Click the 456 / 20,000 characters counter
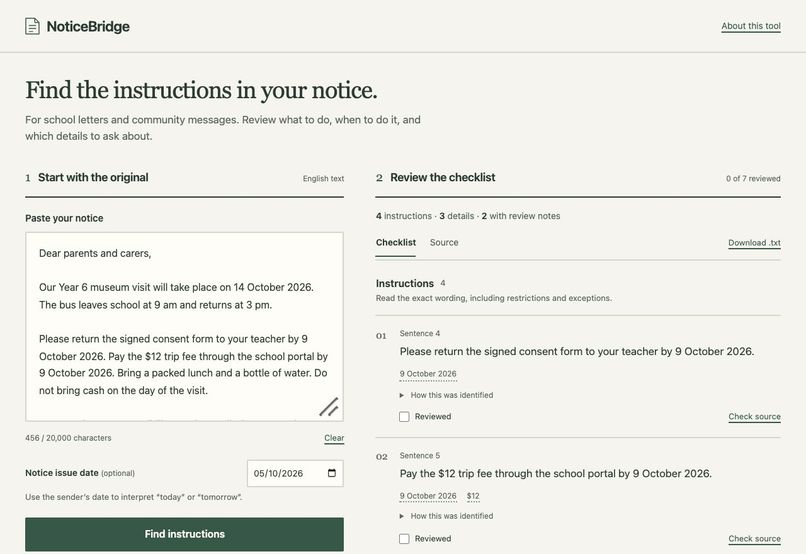 pos(68,438)
